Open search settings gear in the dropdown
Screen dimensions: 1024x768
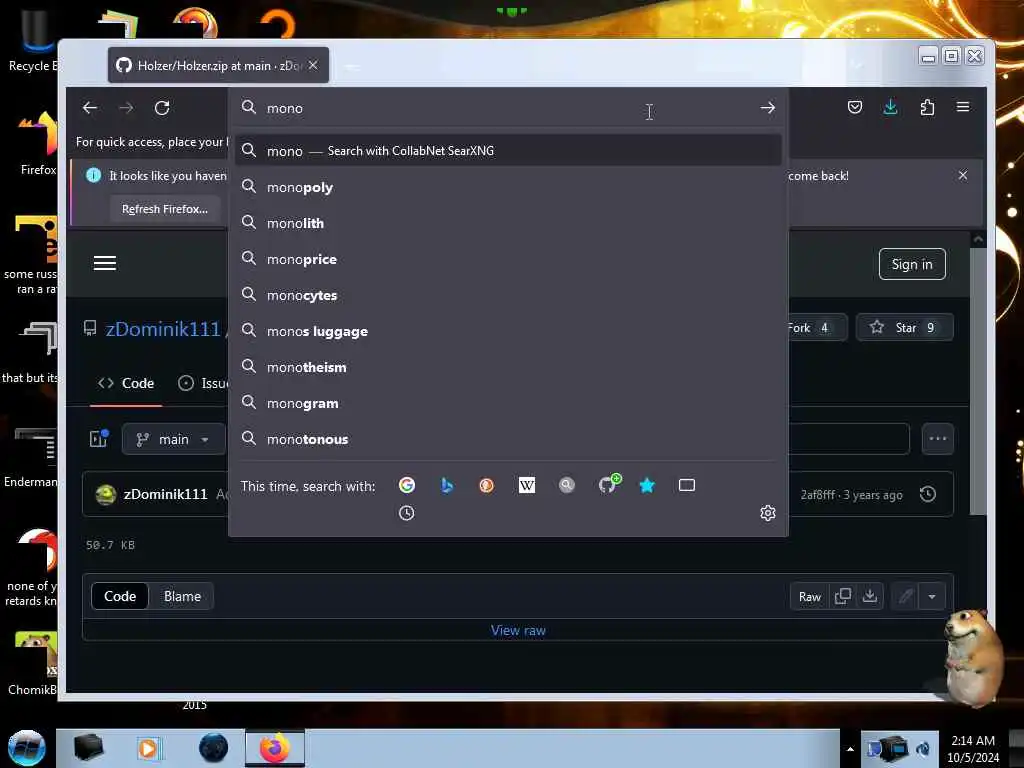click(767, 513)
